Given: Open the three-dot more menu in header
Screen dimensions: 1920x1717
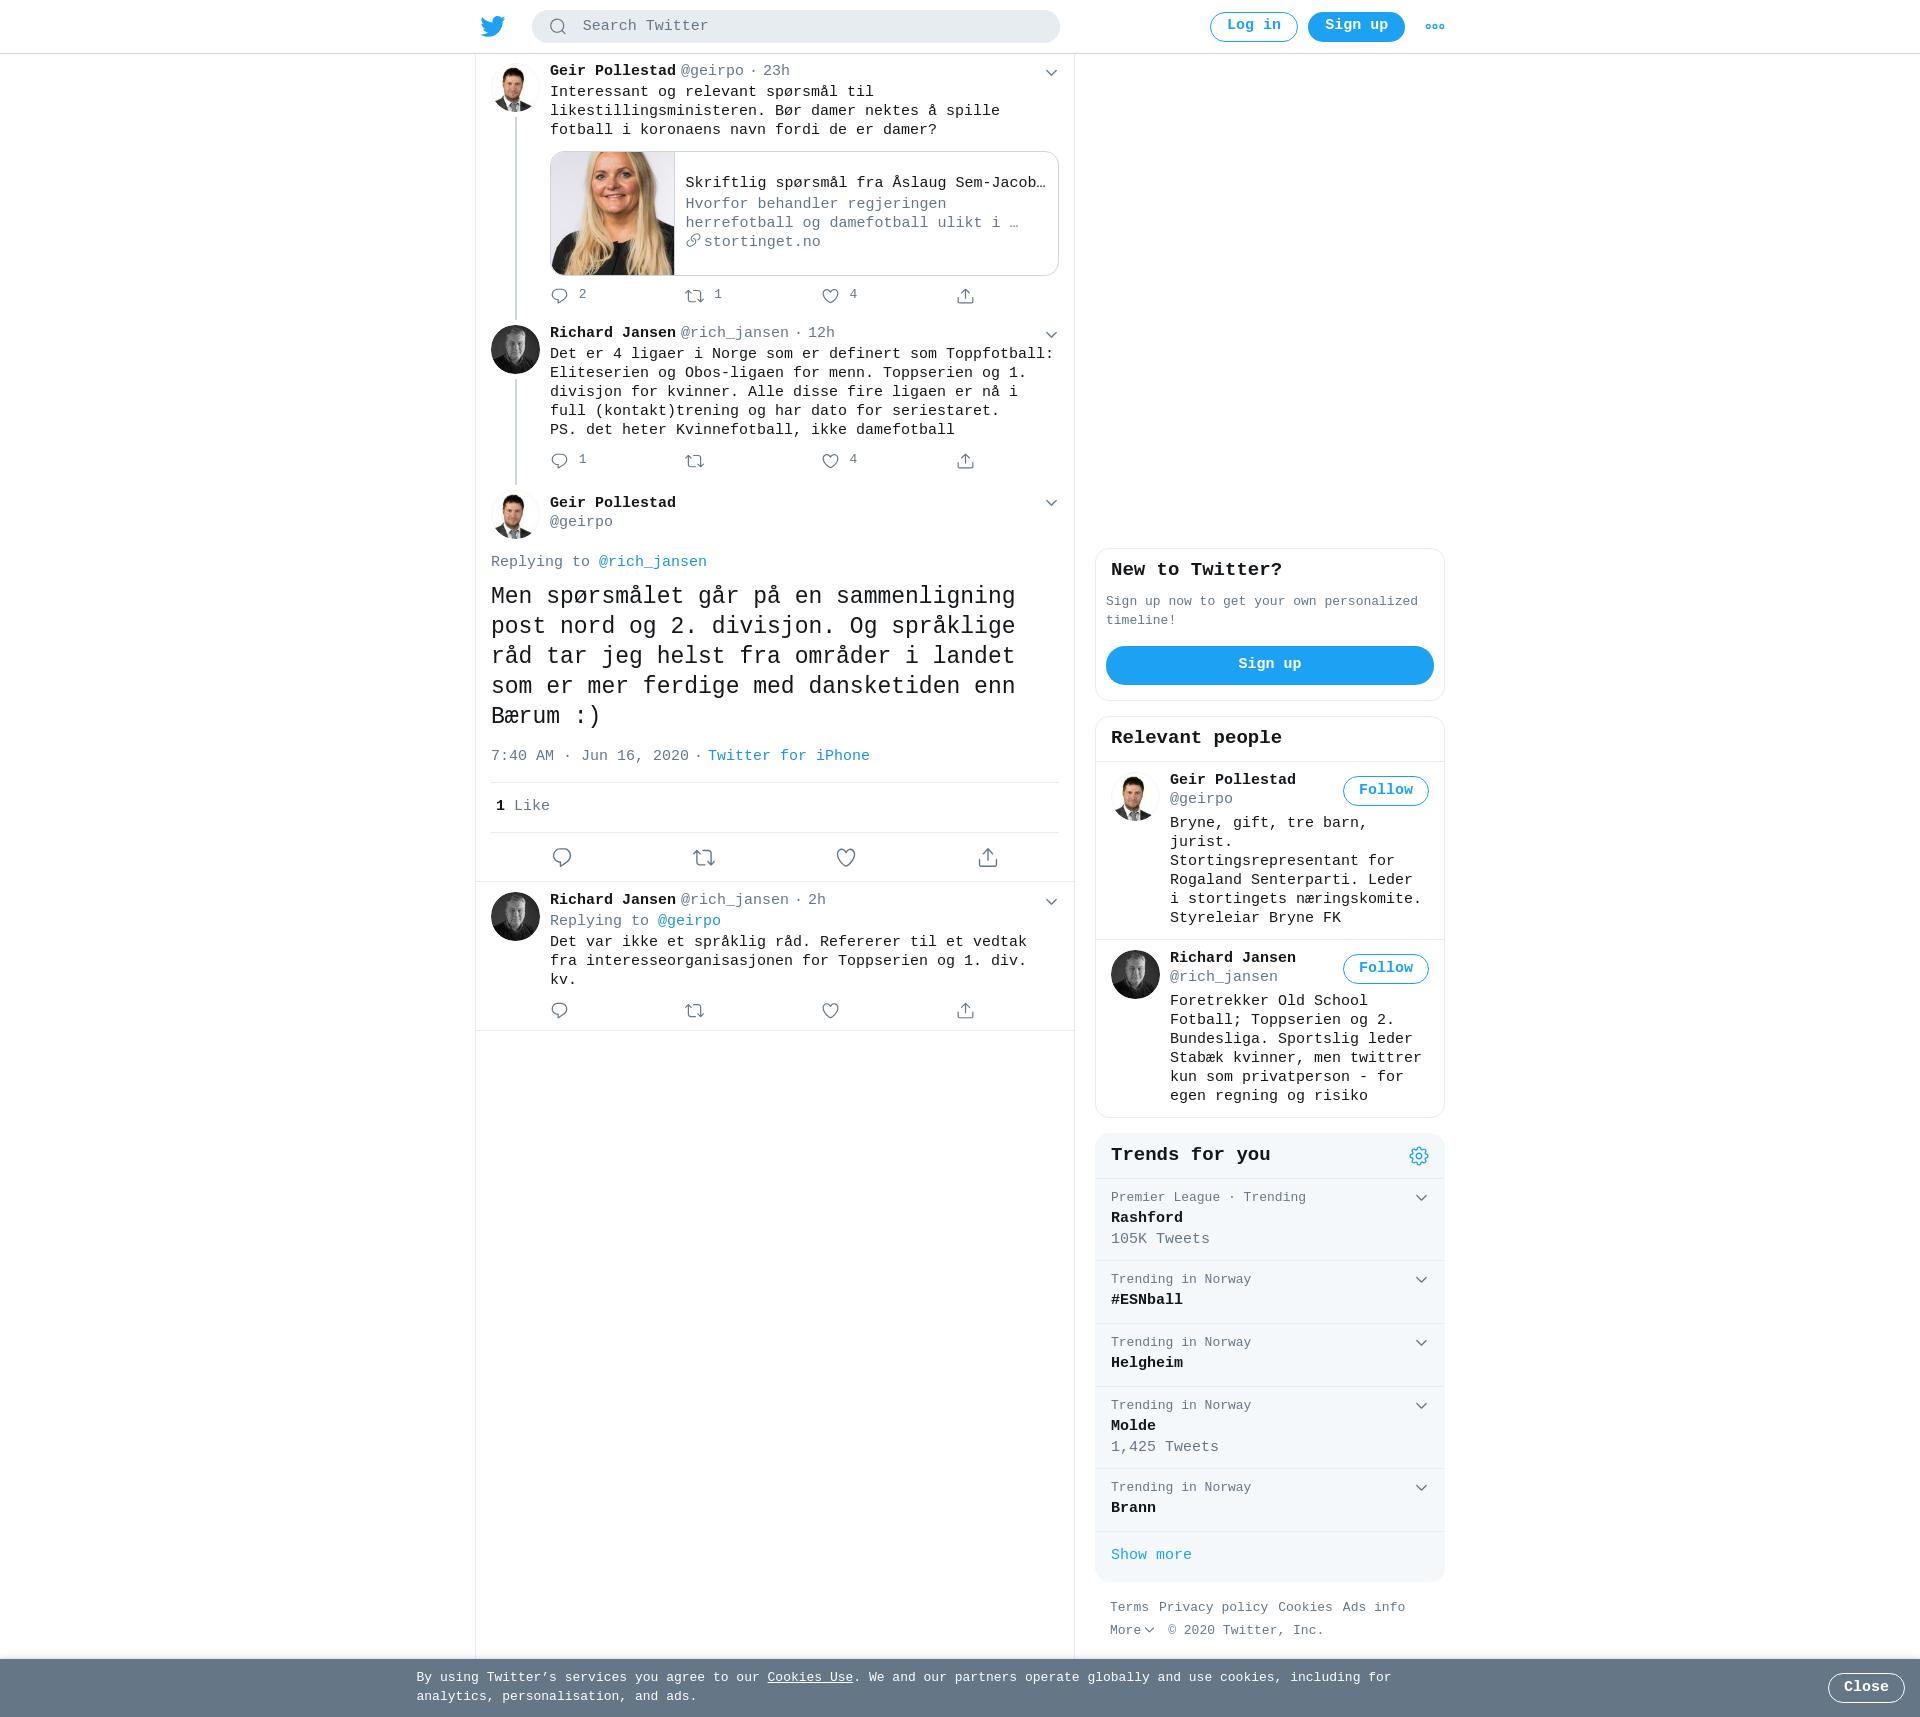Looking at the screenshot, I should pos(1435,27).
